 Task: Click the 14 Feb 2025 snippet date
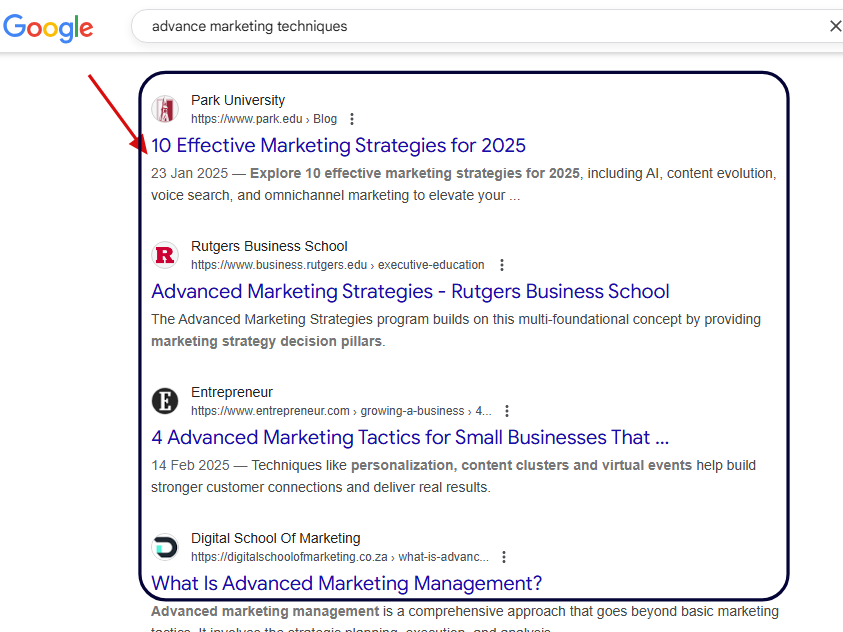[x=190, y=465]
